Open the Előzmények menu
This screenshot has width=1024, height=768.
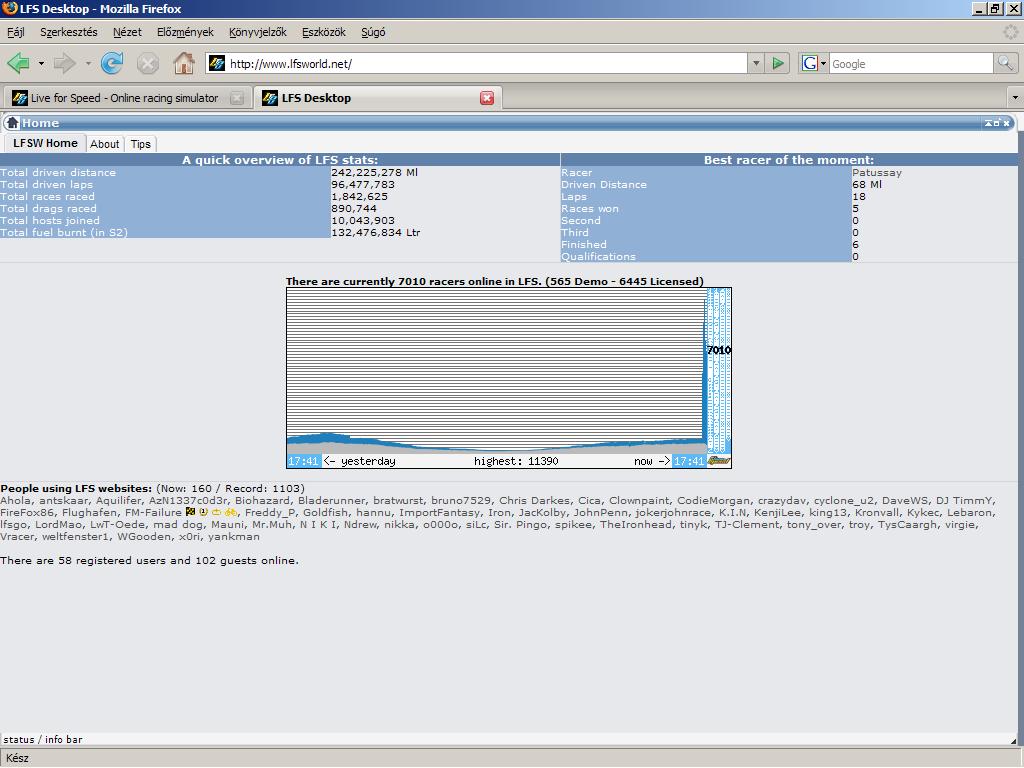pyautogui.click(x=185, y=32)
